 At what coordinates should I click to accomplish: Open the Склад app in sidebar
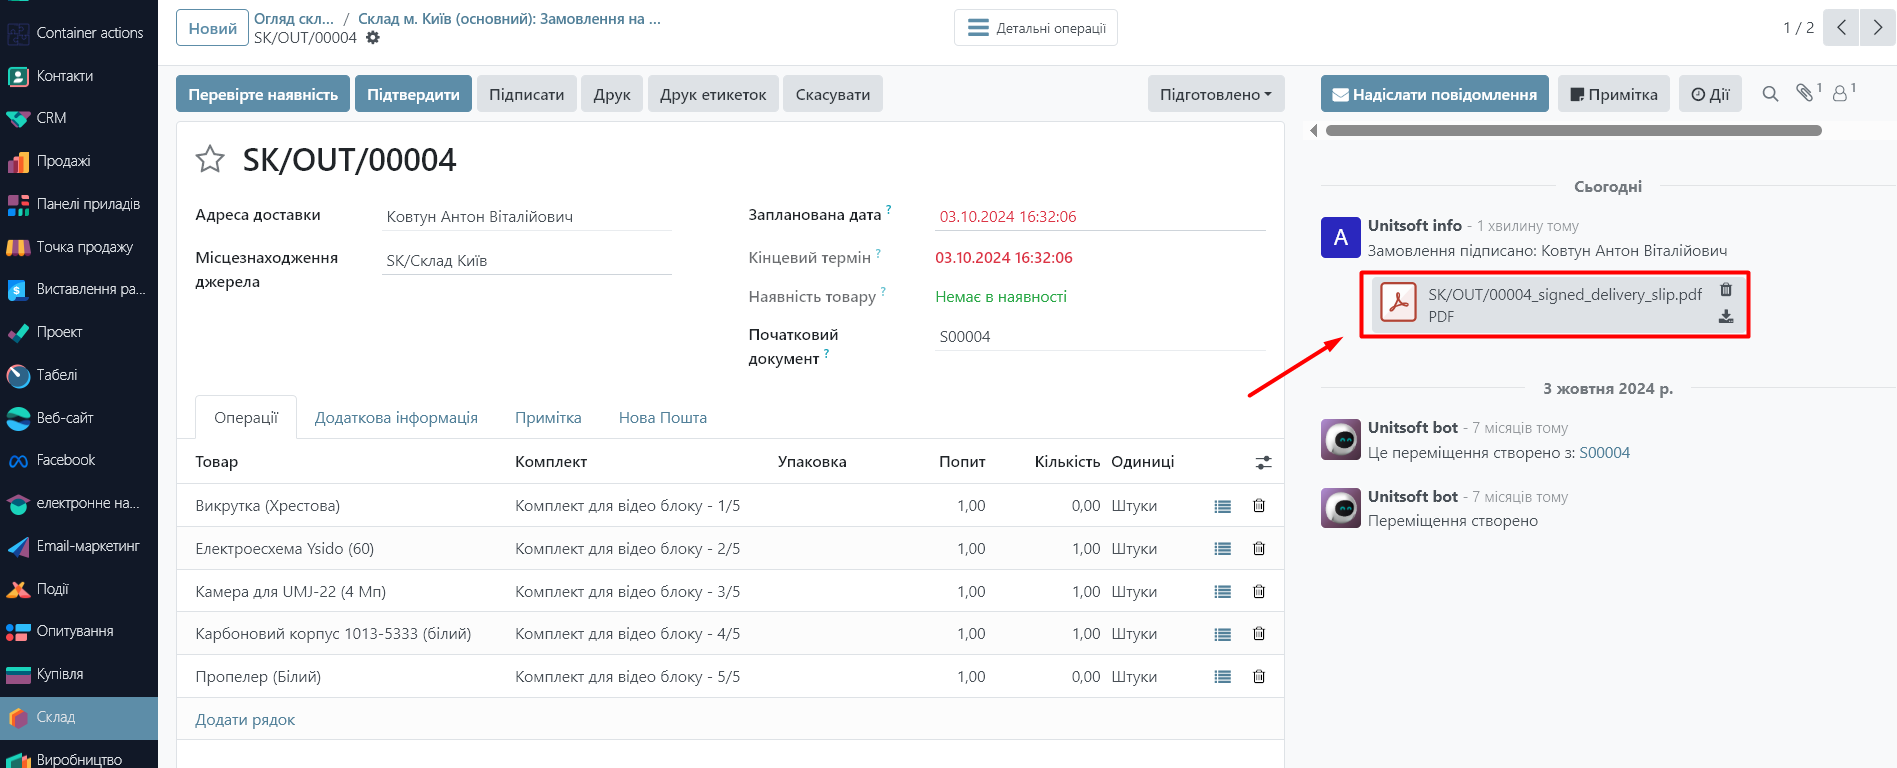(56, 717)
